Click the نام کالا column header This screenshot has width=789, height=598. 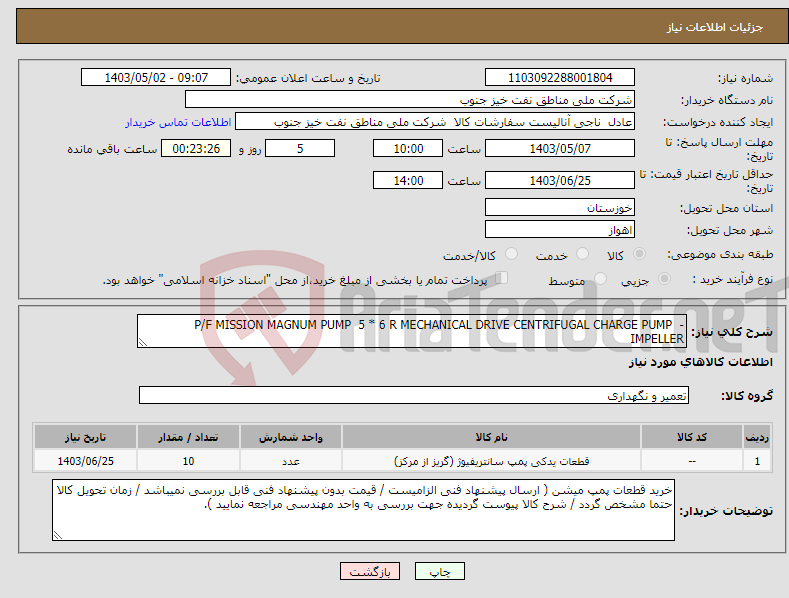(491, 437)
